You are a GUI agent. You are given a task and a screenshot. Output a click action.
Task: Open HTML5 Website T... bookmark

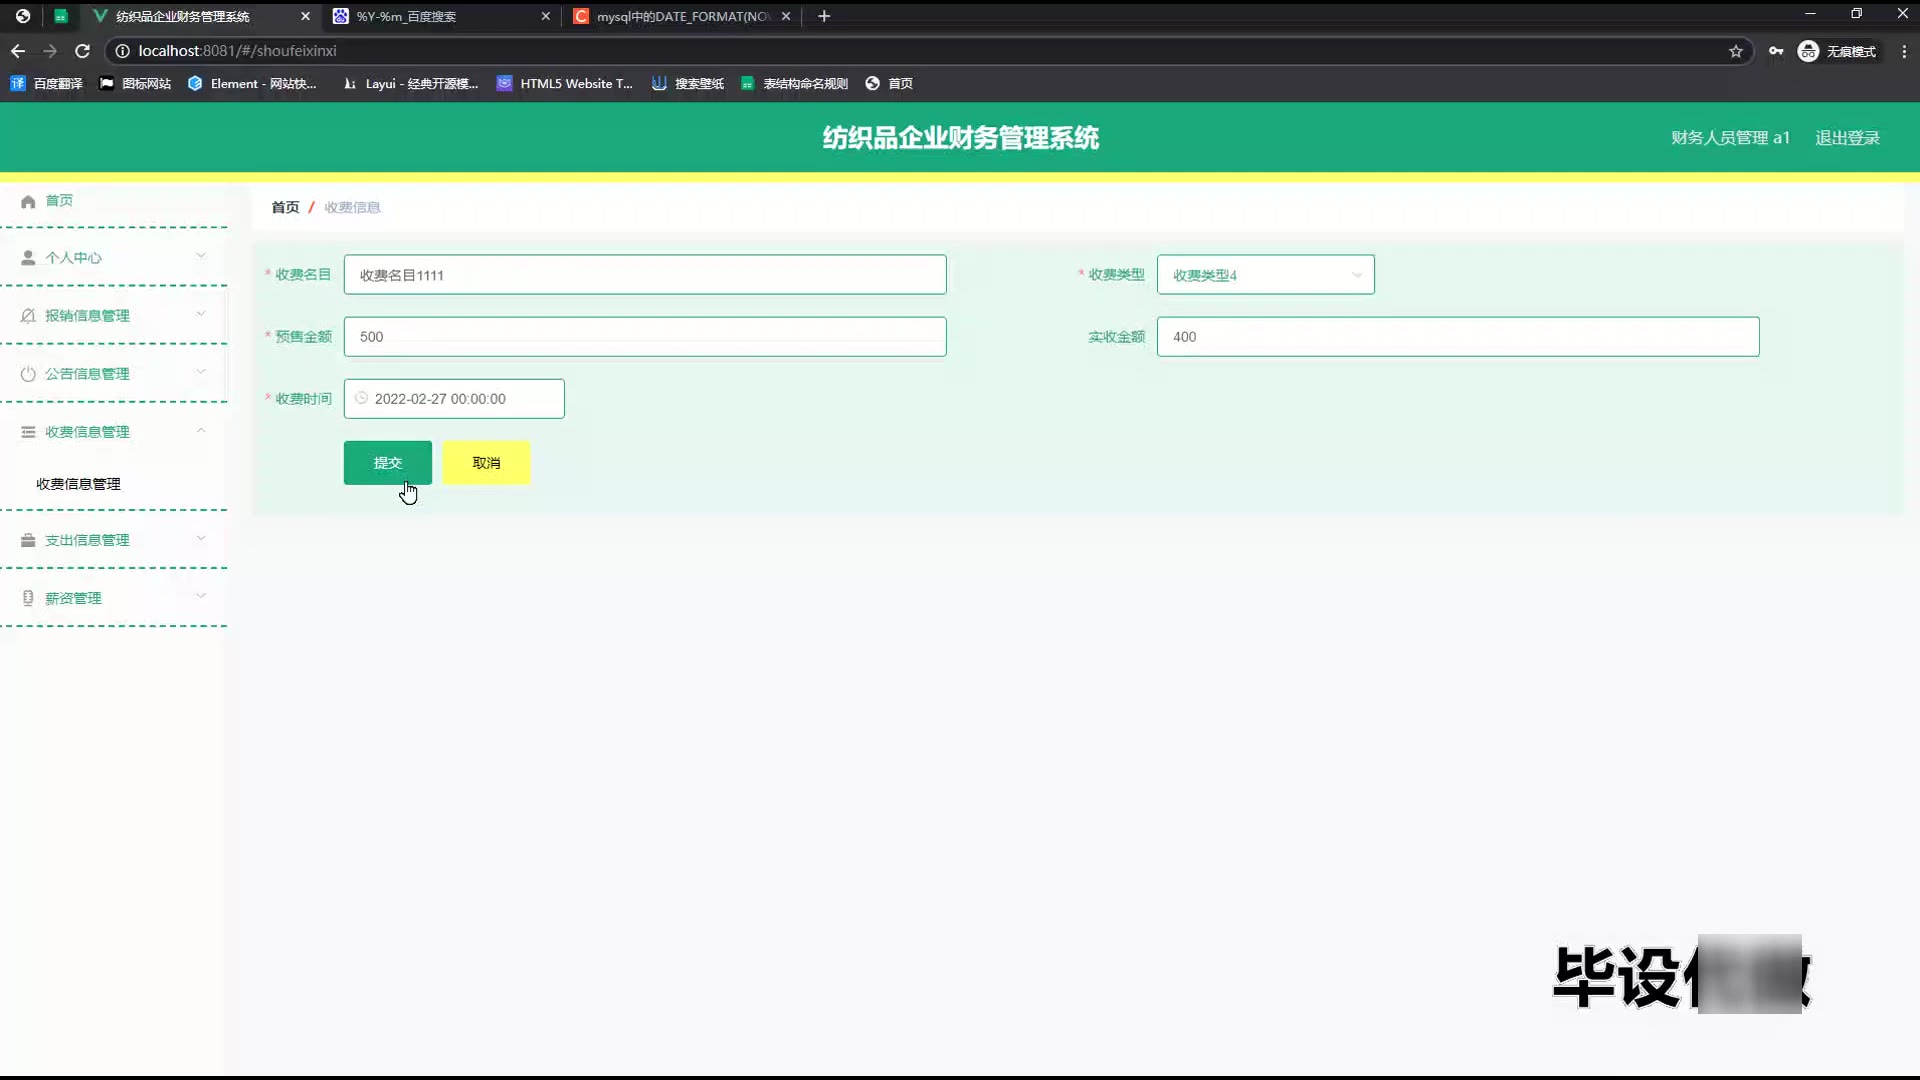coord(565,84)
